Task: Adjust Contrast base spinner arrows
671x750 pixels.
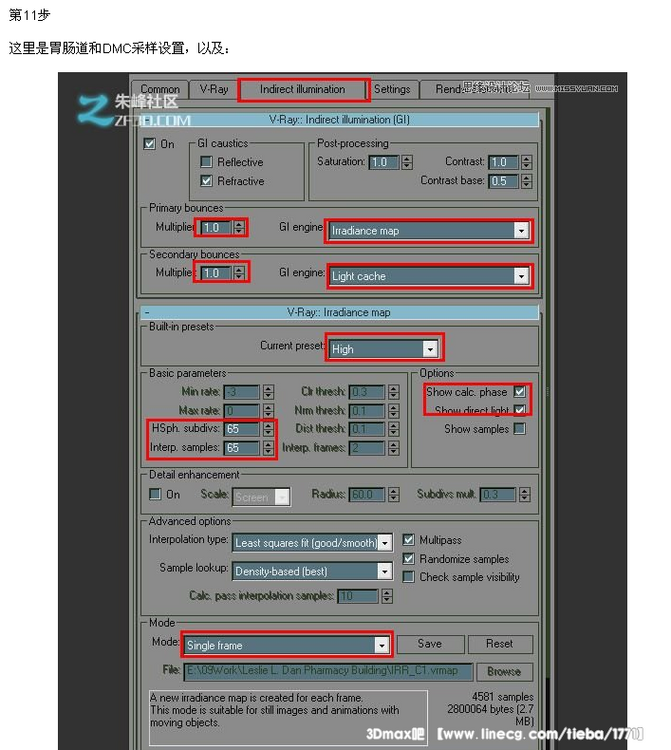Action: pyautogui.click(x=527, y=181)
